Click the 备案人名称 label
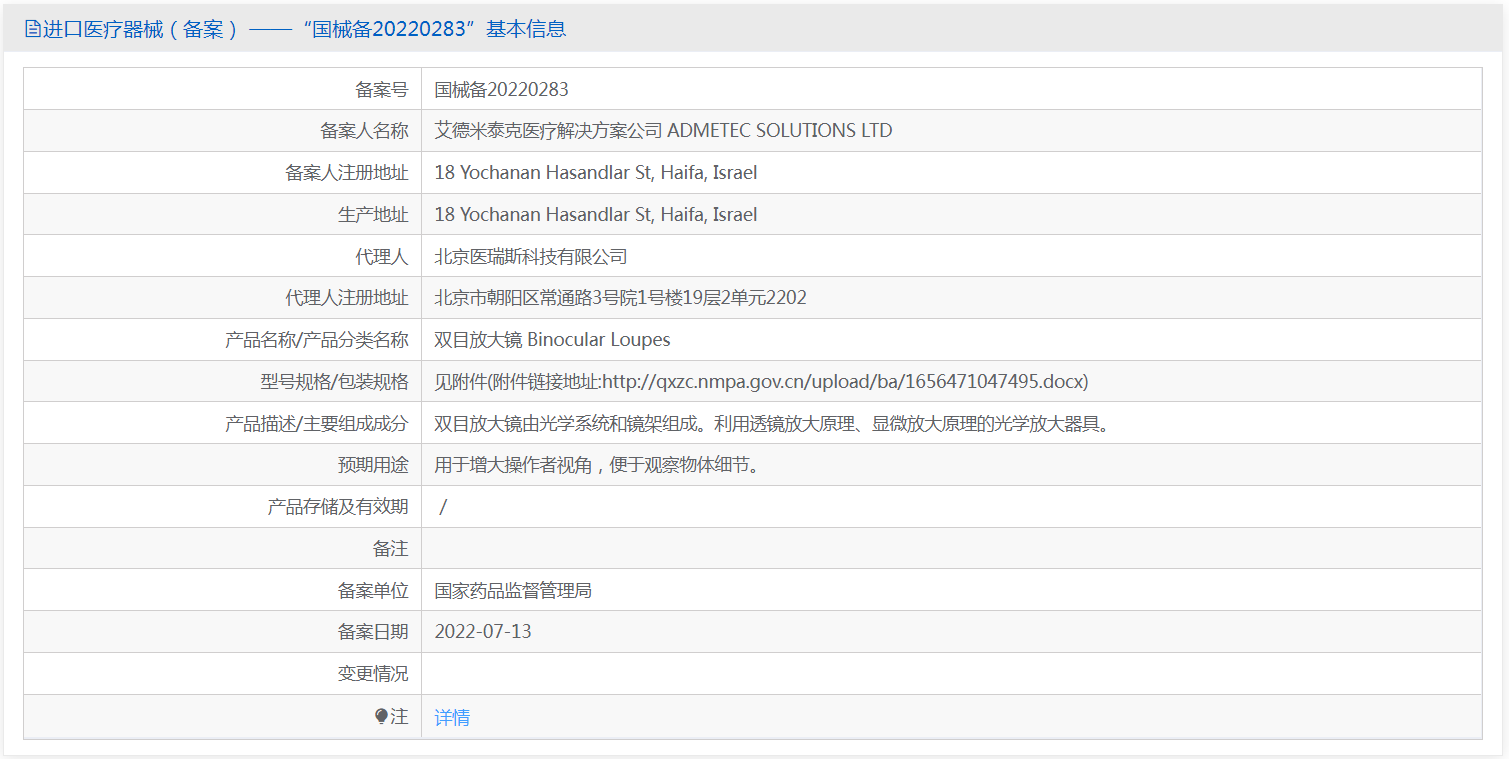 pos(364,131)
